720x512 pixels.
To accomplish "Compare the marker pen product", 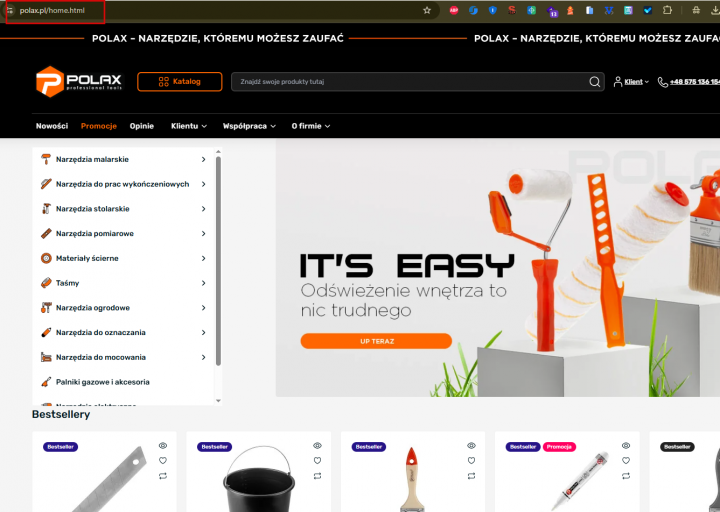I will (x=626, y=476).
